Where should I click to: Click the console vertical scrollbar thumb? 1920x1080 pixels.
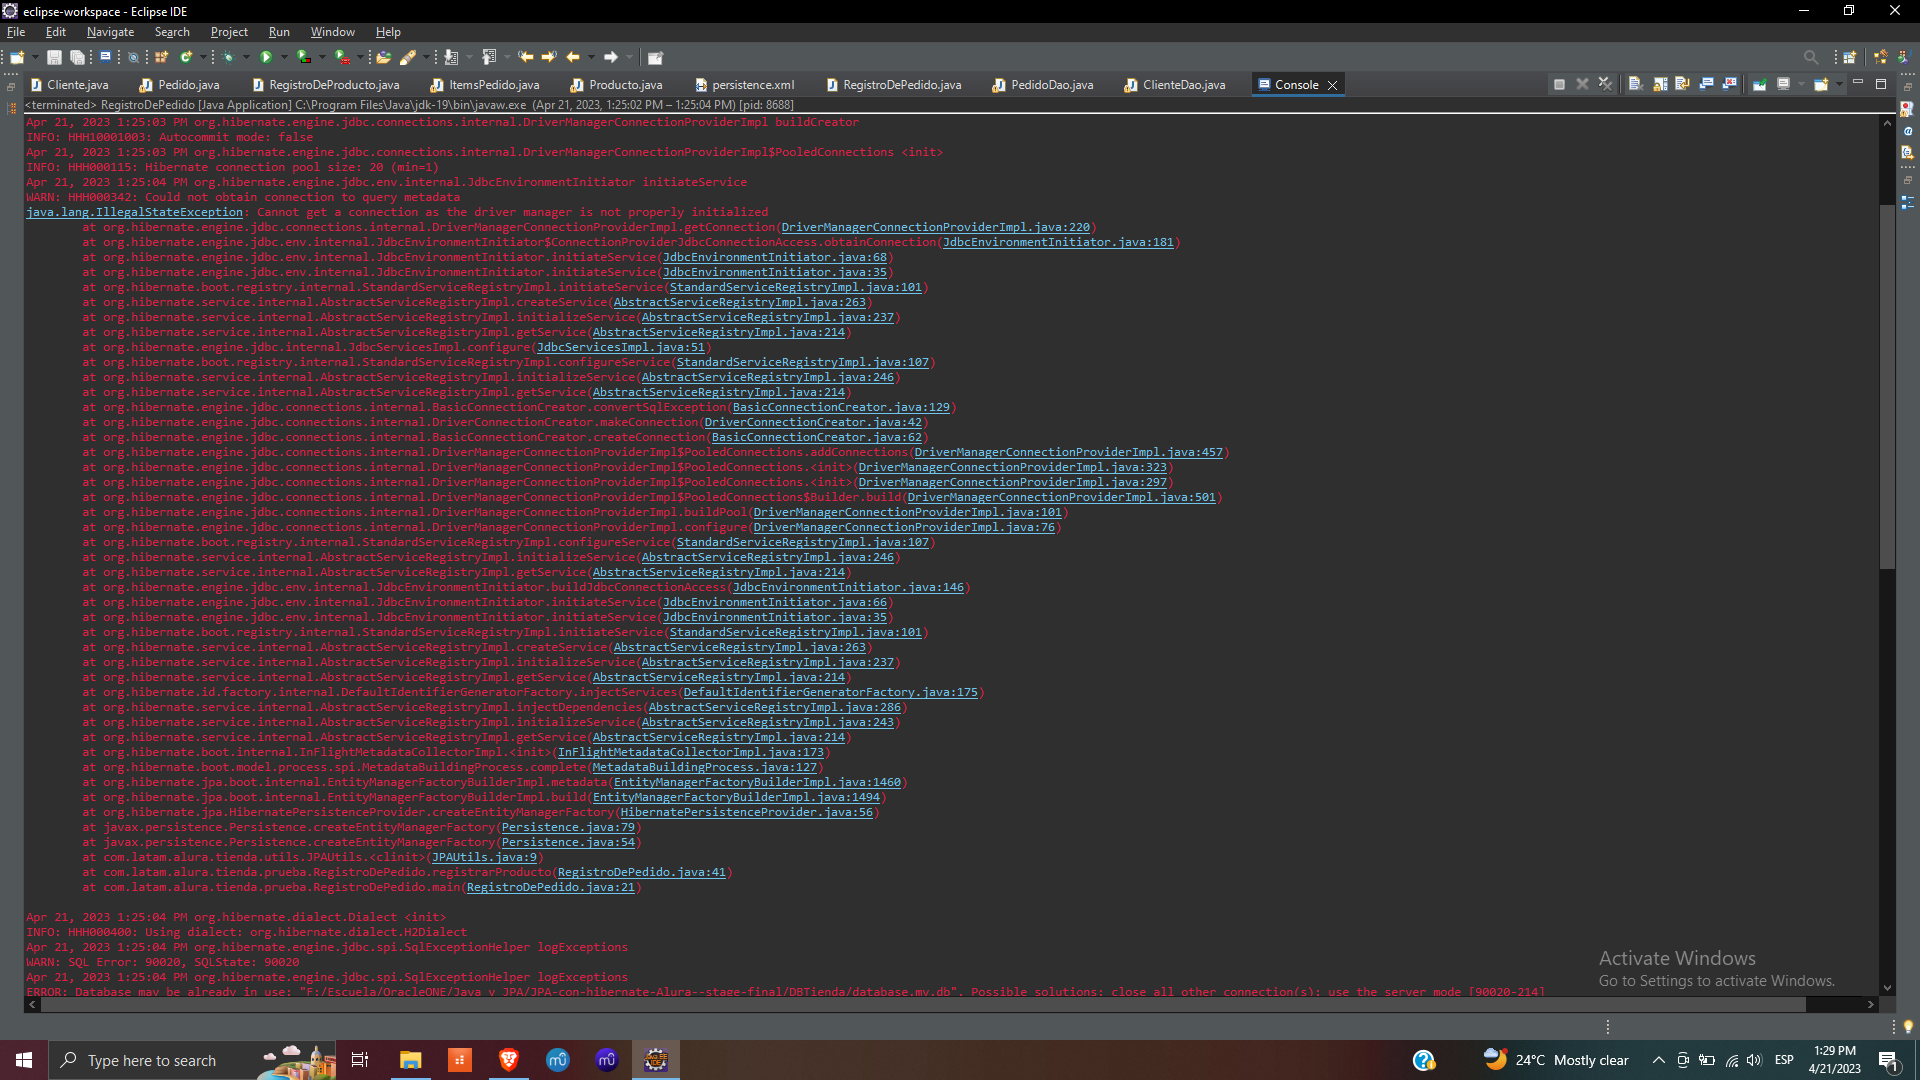click(x=1887, y=385)
